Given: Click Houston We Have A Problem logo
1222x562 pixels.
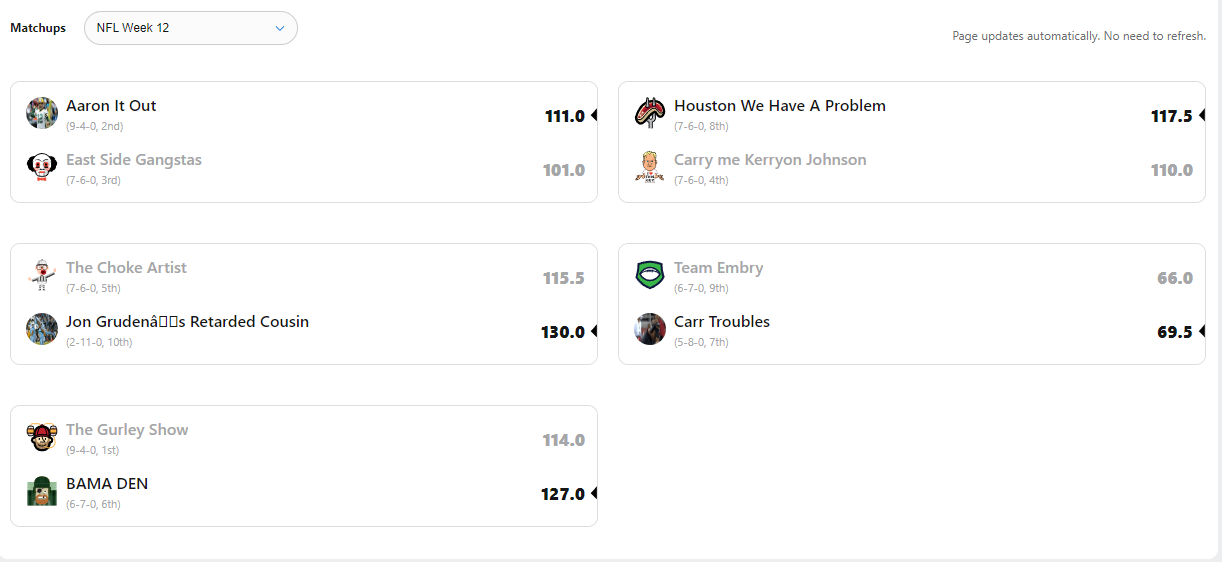Looking at the screenshot, I should coord(650,113).
